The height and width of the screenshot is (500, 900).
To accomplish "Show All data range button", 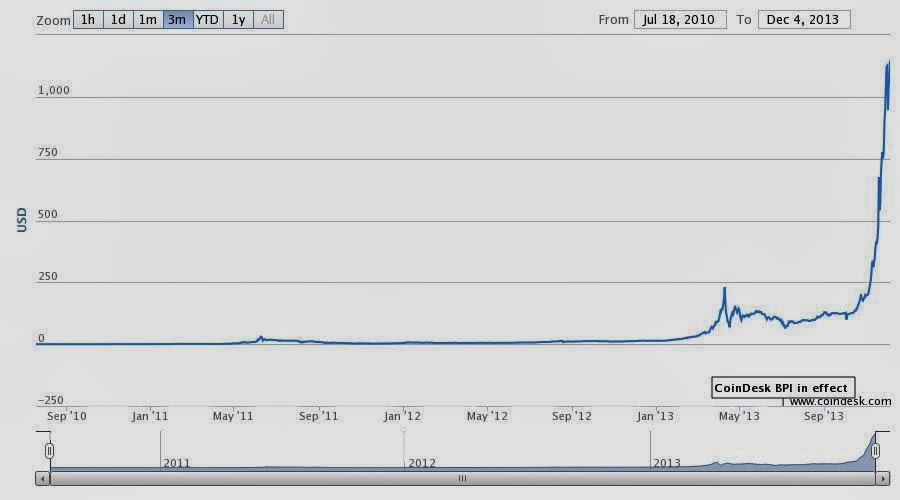I will 268,20.
